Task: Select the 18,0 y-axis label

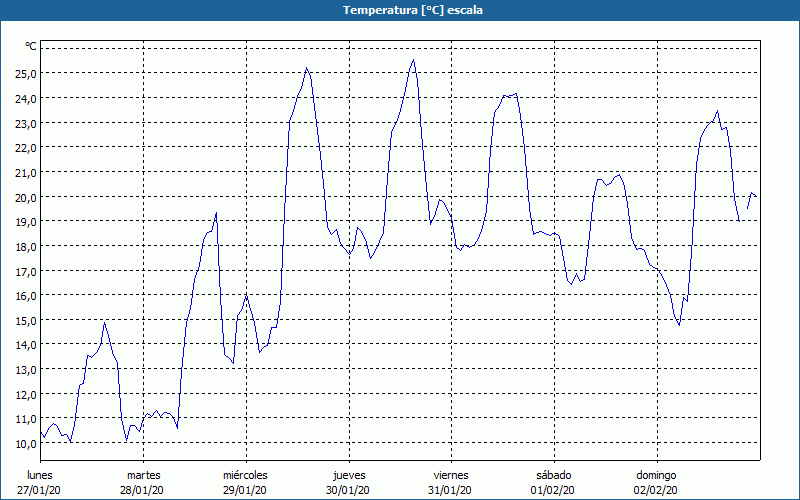Action: [26, 246]
